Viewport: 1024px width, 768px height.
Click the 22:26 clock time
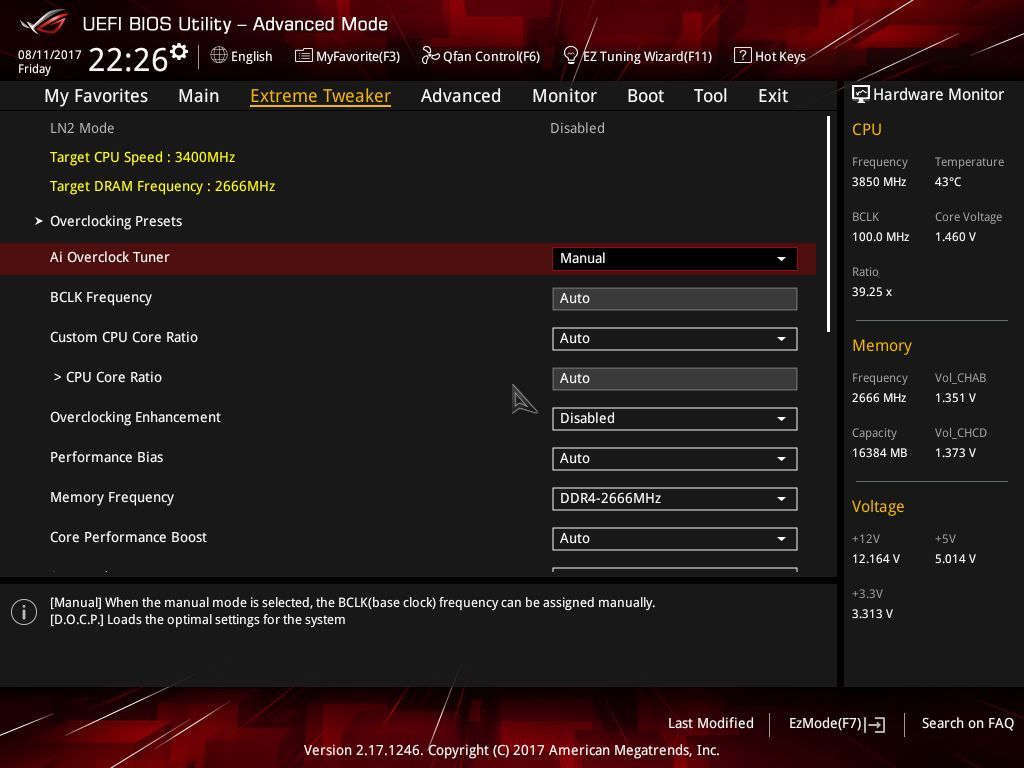coord(128,59)
